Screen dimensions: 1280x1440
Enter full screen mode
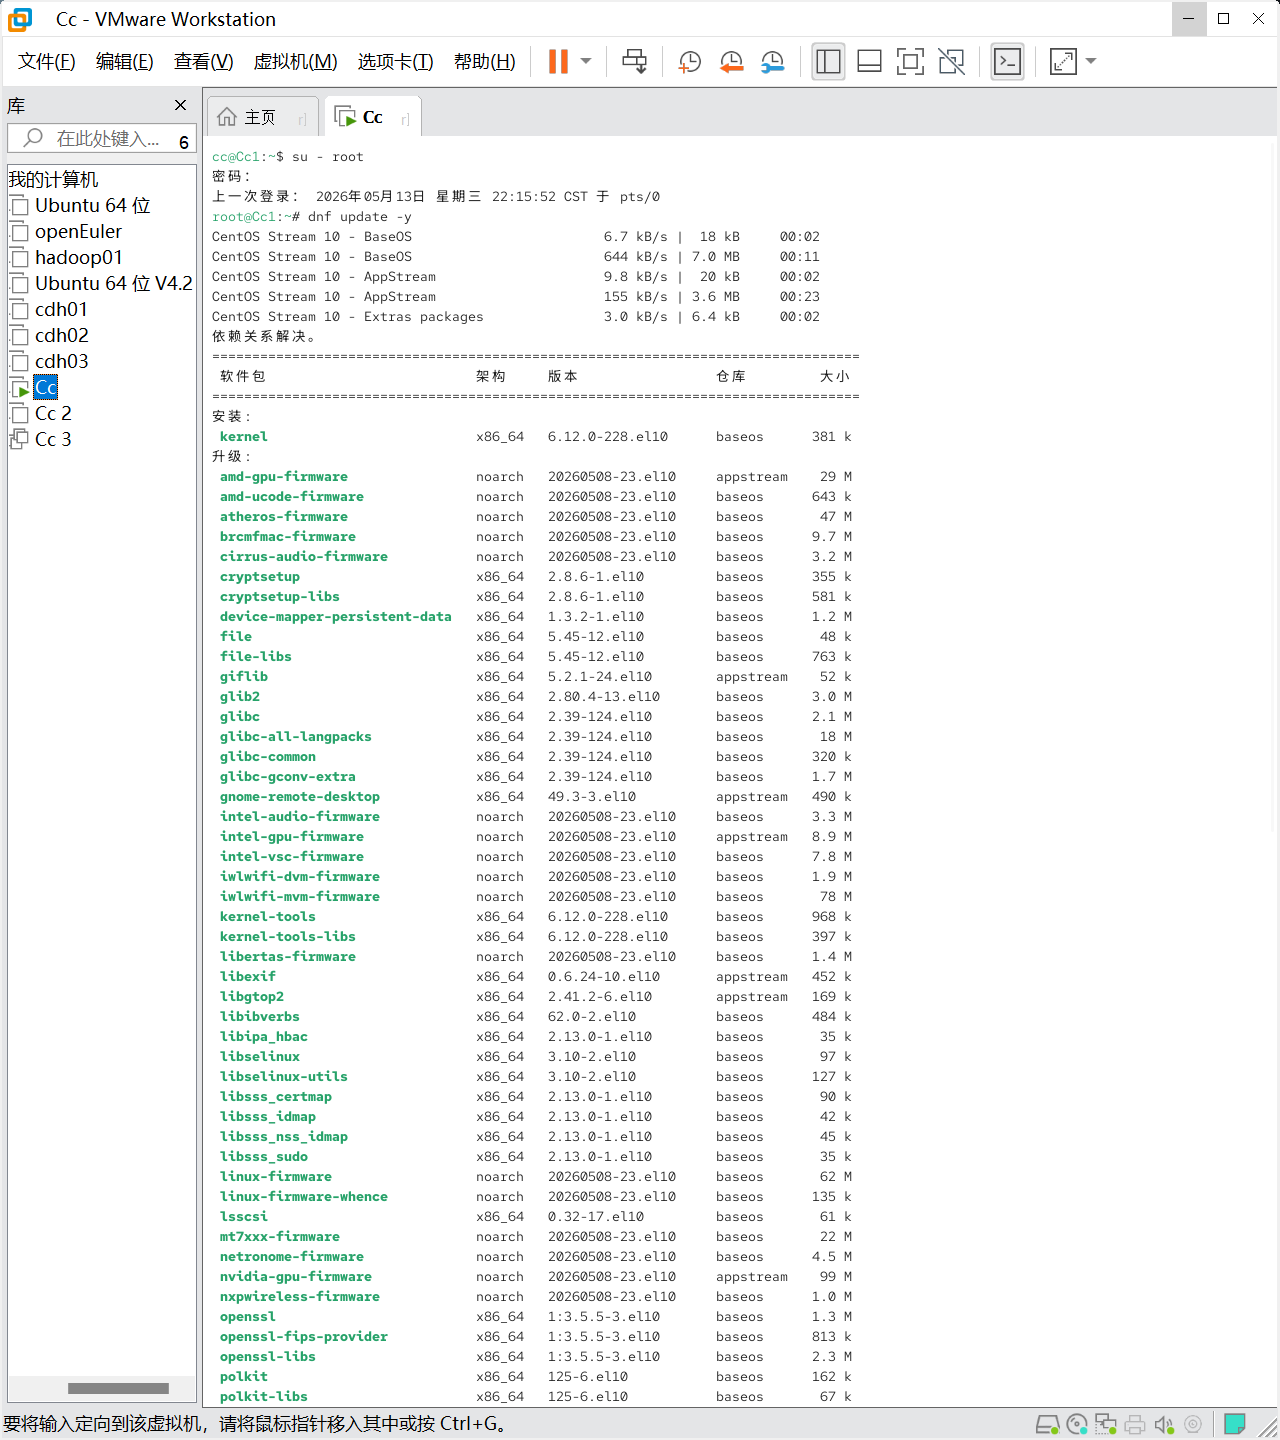pos(910,61)
